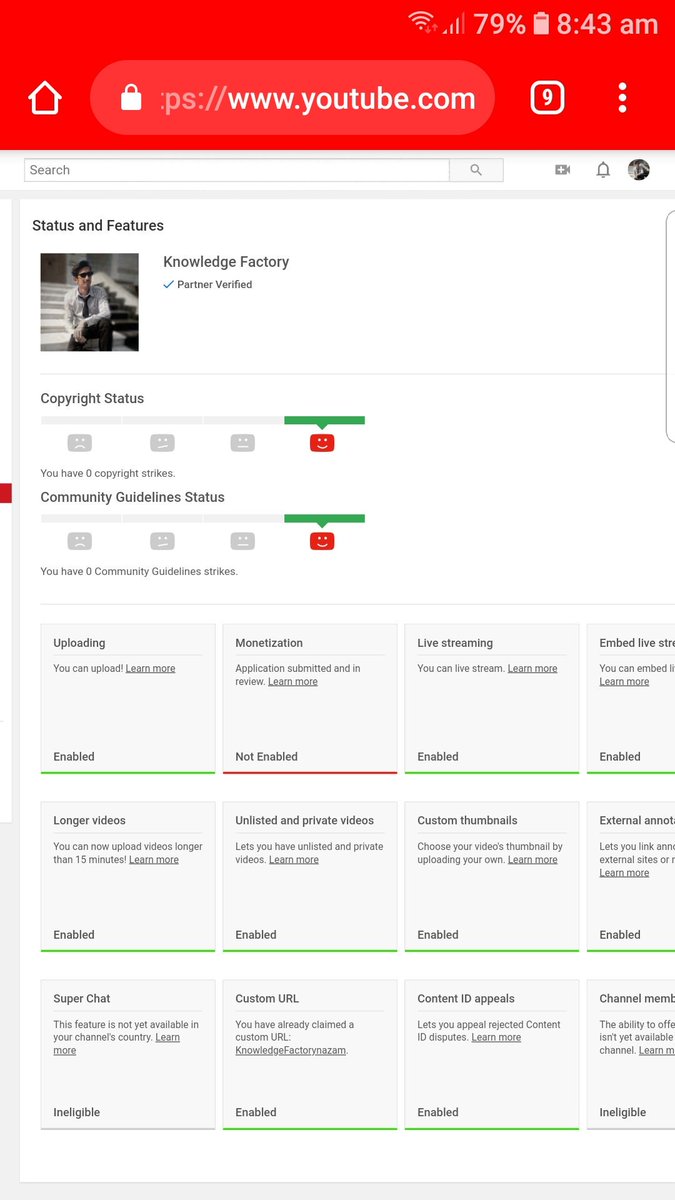
Task: Click the Monetization card title
Action: point(269,643)
